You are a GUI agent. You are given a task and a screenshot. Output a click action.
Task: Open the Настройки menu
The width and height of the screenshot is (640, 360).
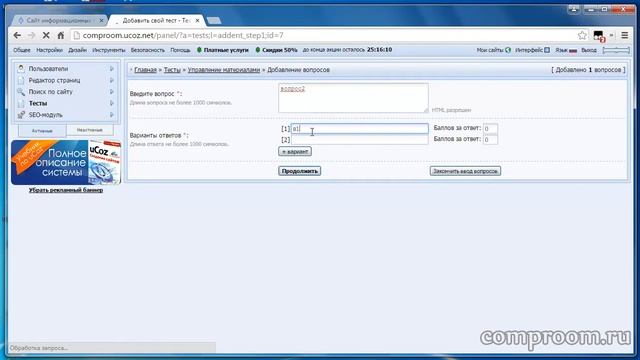click(x=49, y=50)
